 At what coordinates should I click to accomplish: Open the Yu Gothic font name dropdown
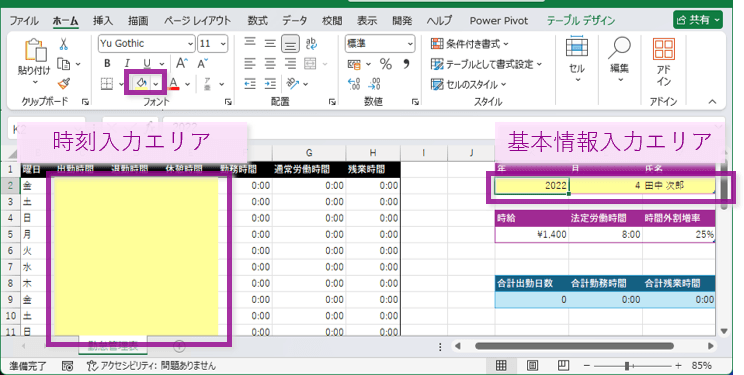[x=190, y=44]
